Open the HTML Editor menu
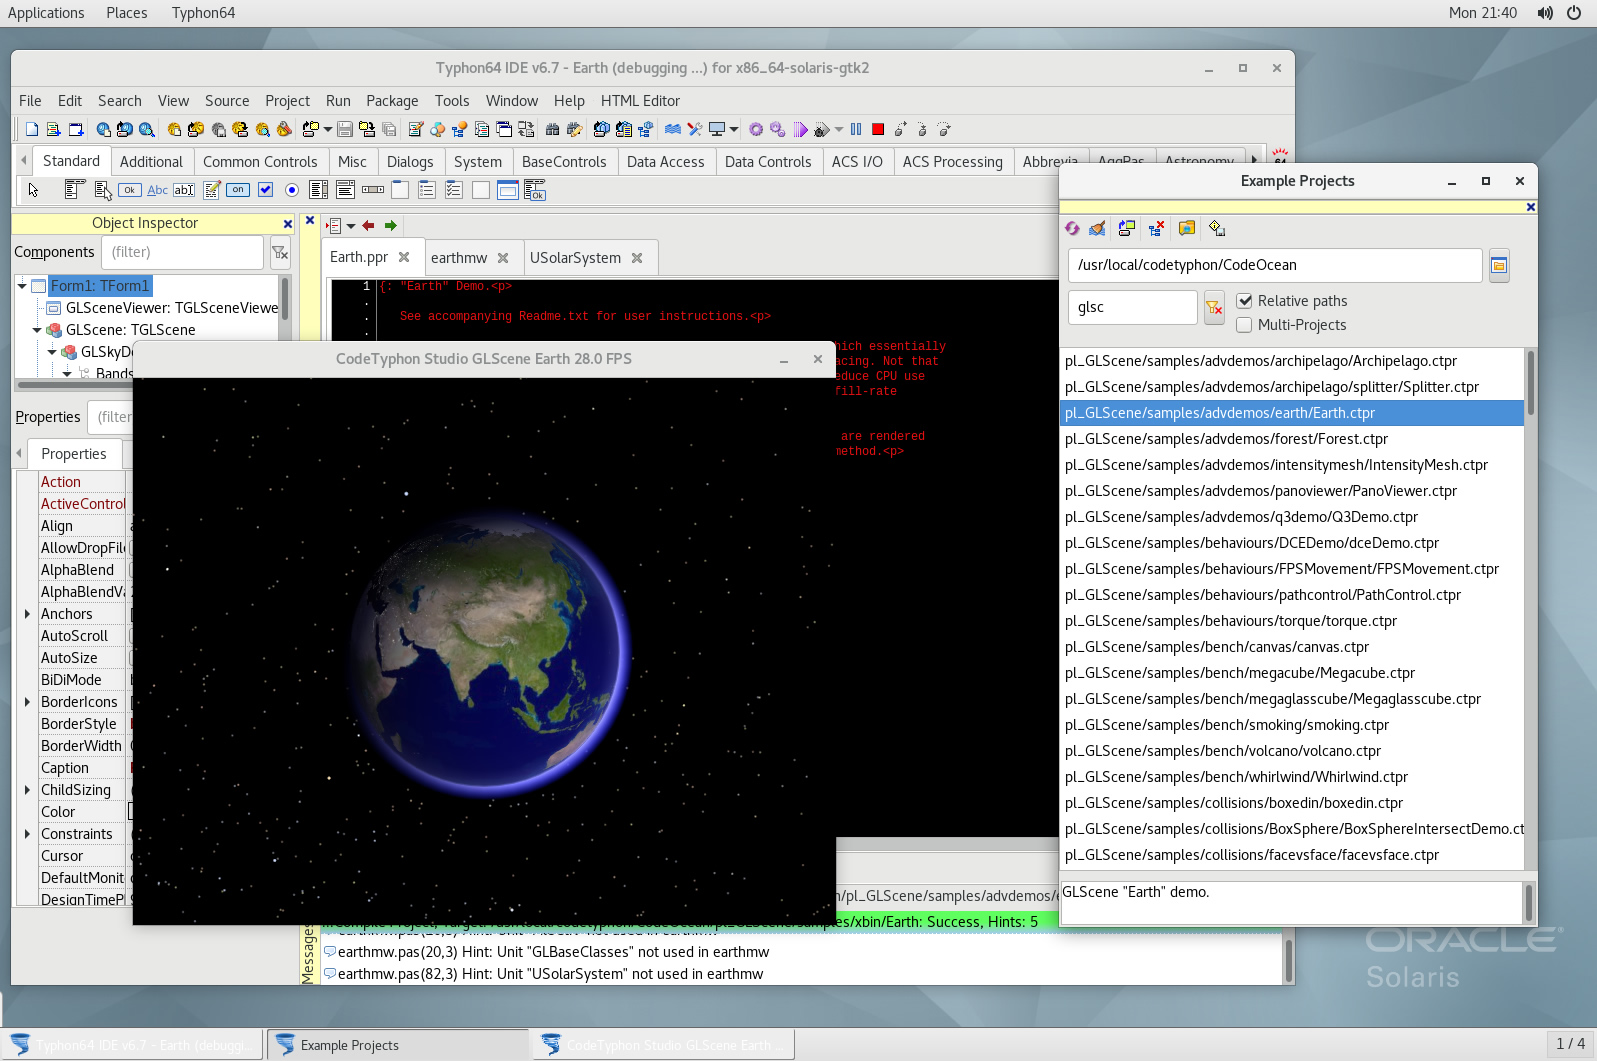 [x=640, y=101]
